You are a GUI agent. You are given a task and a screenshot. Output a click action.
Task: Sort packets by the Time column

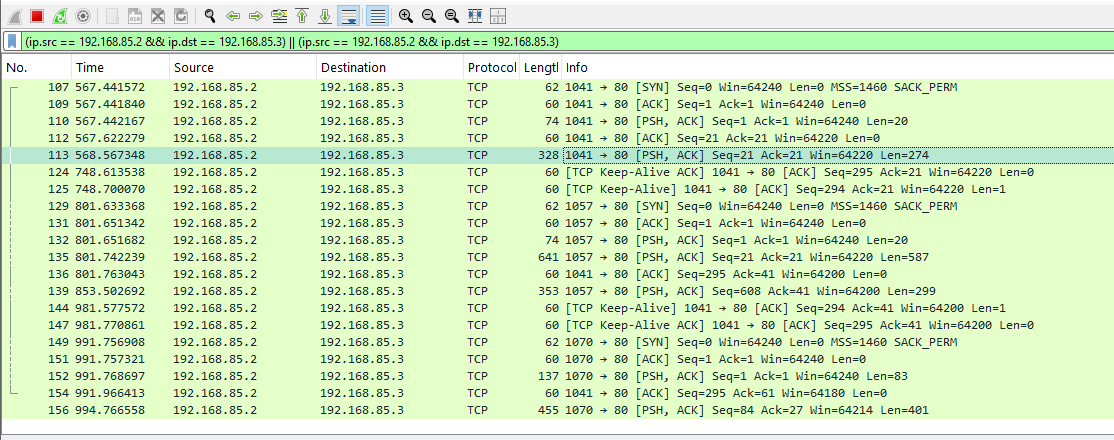[118, 68]
